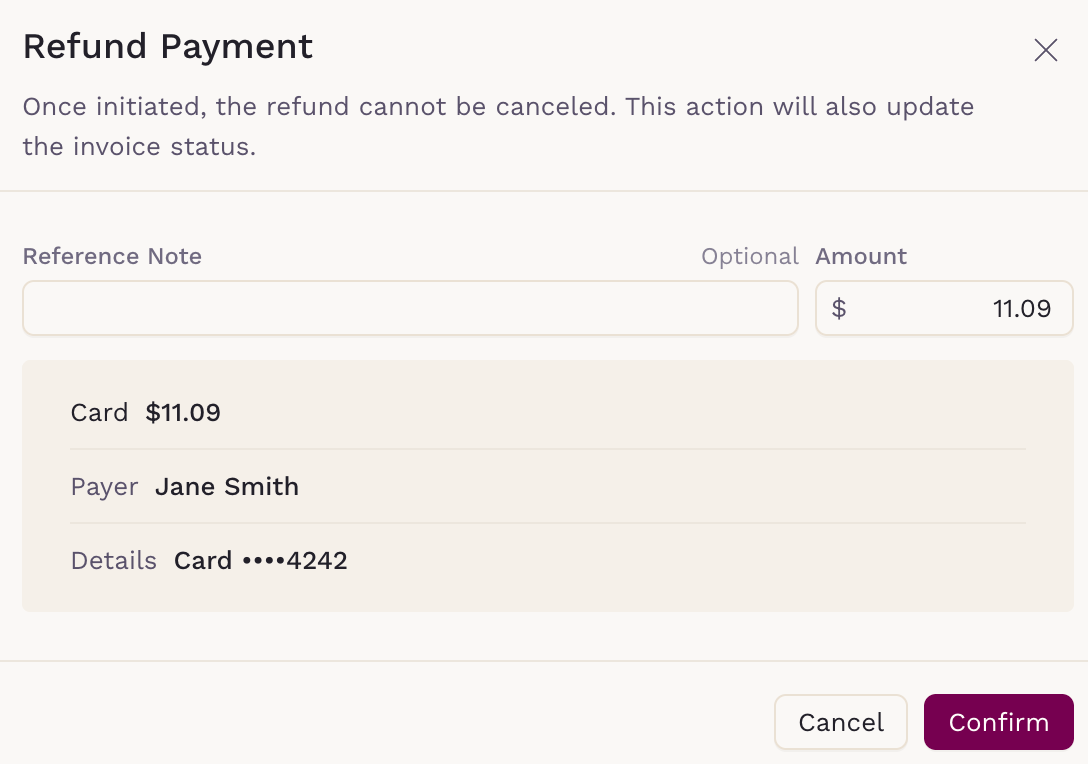The height and width of the screenshot is (764, 1088).
Task: Click the masked dots before 4242
Action: tap(264, 561)
